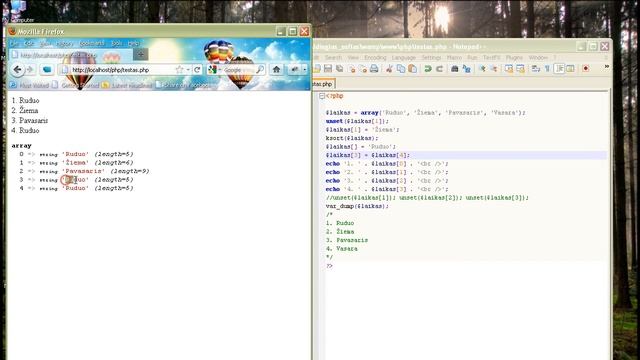640x360 pixels.
Task: Reload the page in Firefox
Action: click(x=197, y=70)
